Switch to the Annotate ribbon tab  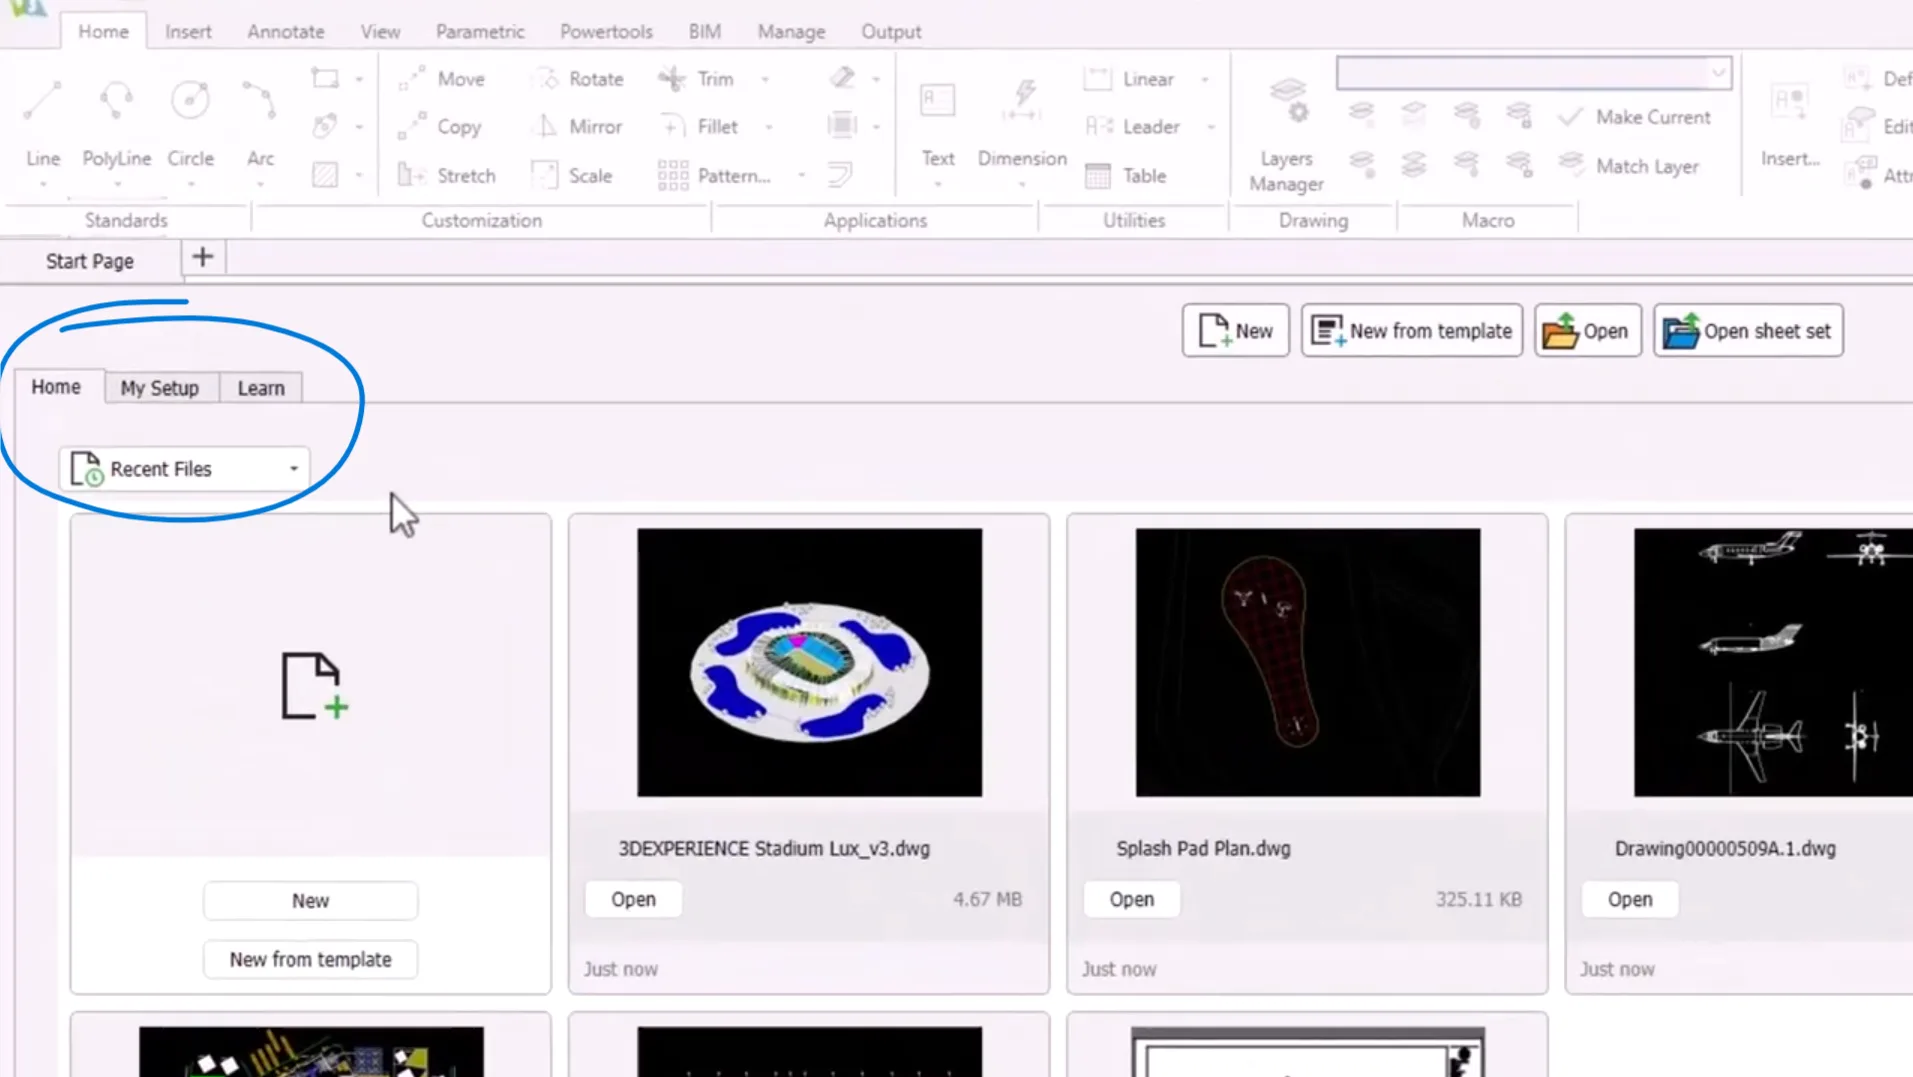[285, 32]
